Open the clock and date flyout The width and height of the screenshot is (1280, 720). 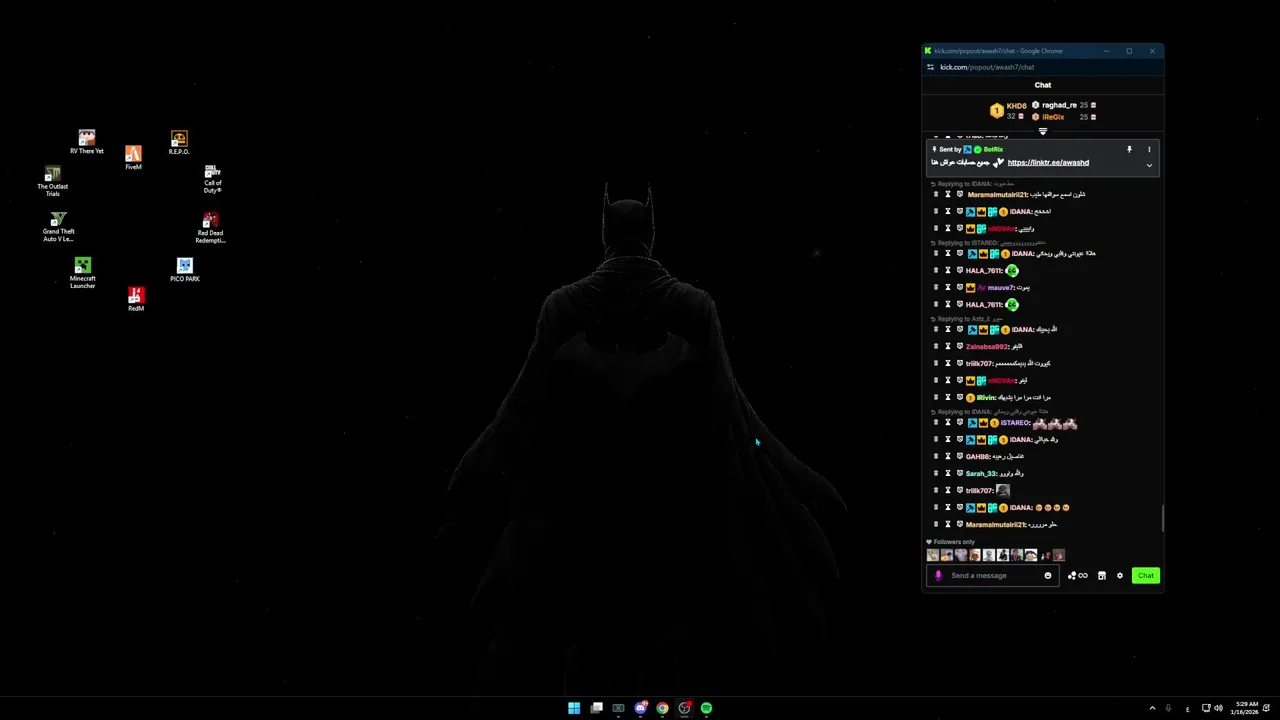click(x=1246, y=708)
